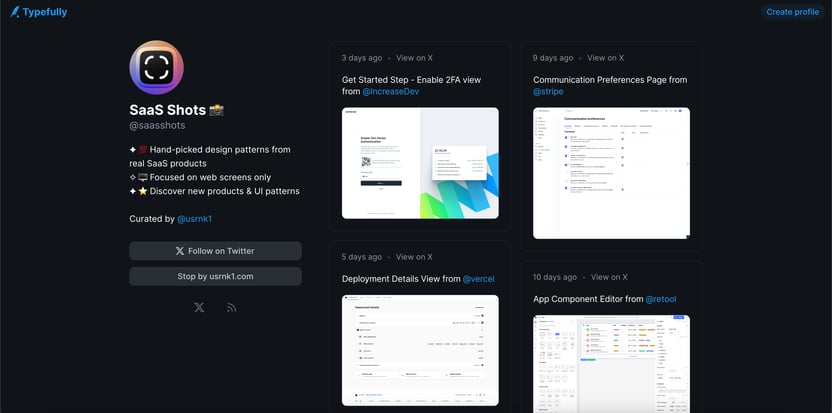This screenshot has height=413, width=832.
Task: Click the SaaS Shots profile avatar
Action: 157,67
